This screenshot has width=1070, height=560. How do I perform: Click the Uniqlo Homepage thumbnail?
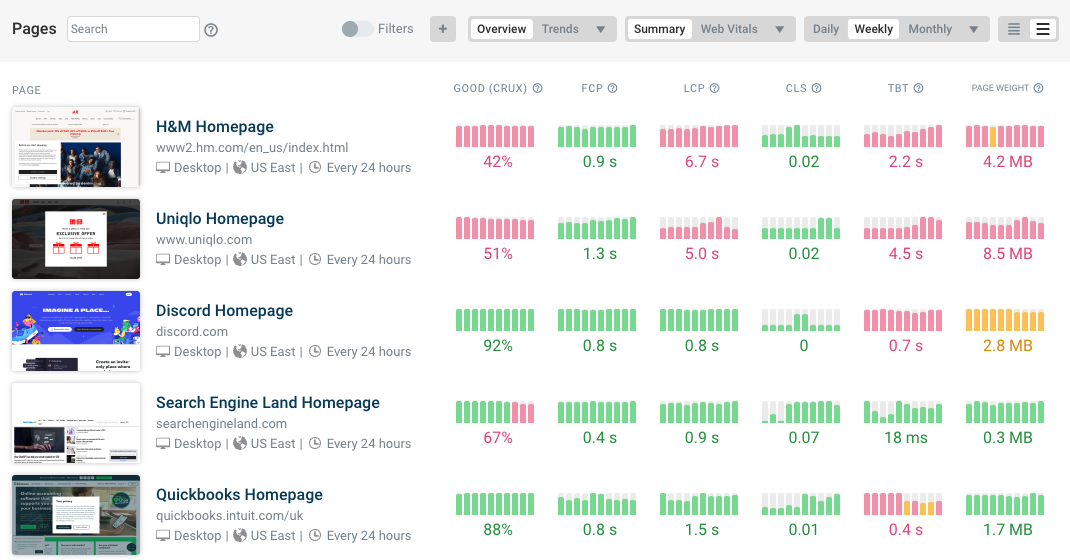[76, 239]
